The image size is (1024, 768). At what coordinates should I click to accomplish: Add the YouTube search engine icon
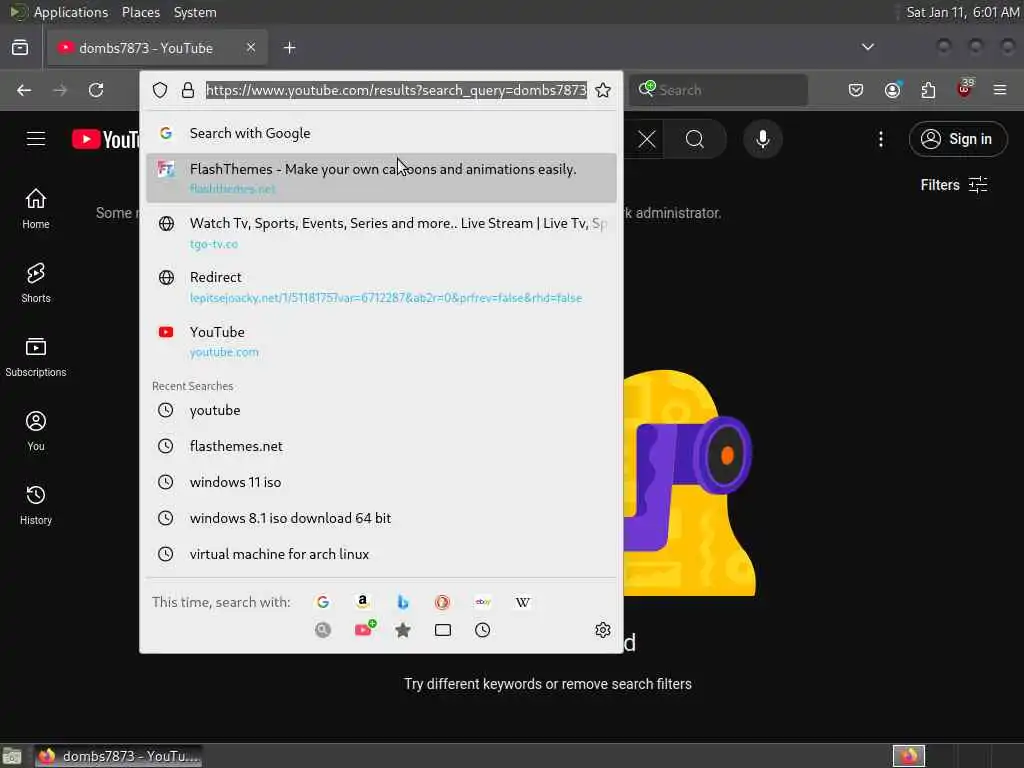[364, 629]
